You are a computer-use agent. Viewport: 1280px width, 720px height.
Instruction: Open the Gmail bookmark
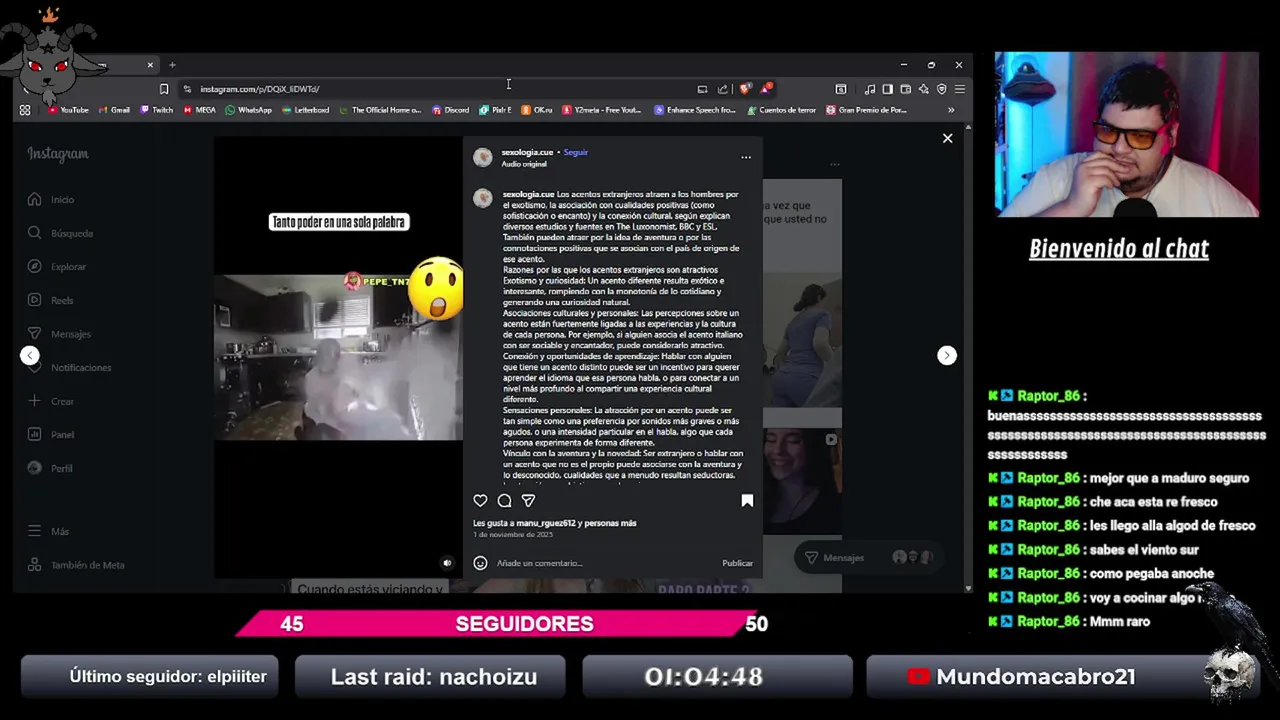[114, 110]
